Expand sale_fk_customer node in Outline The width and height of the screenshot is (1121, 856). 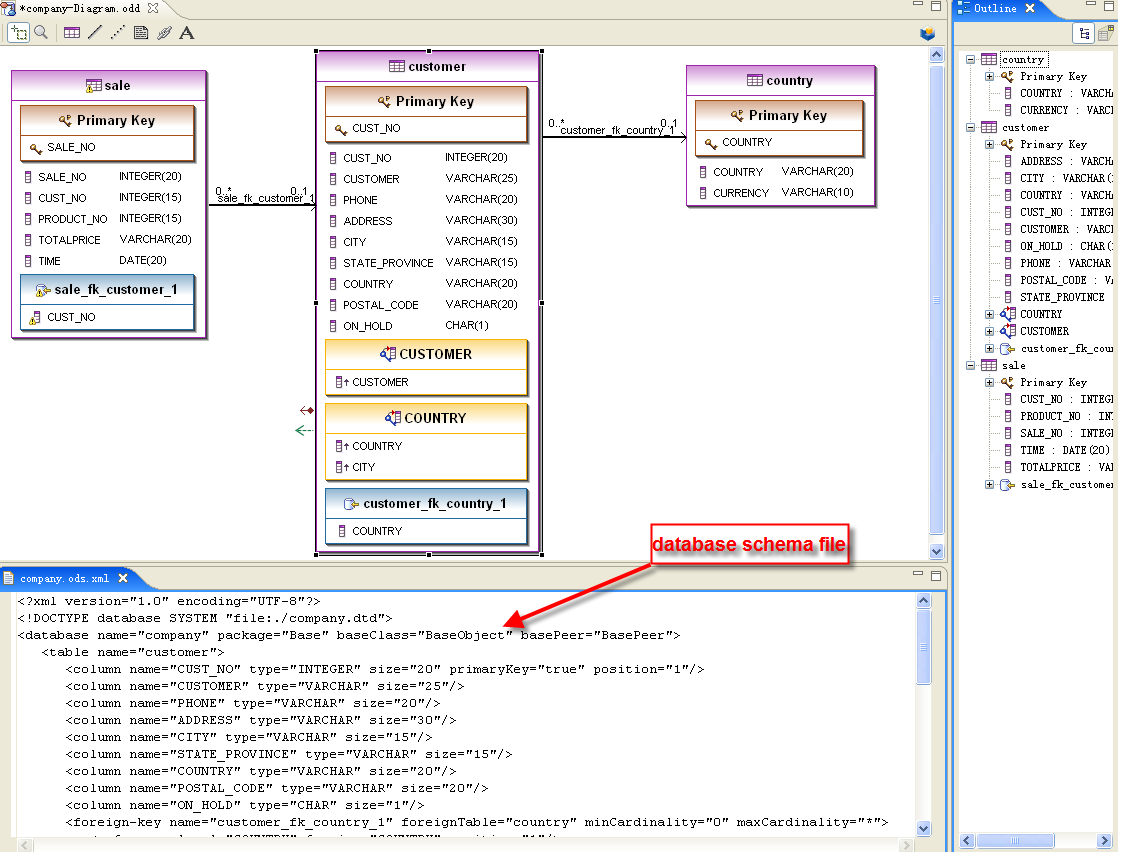coord(989,485)
